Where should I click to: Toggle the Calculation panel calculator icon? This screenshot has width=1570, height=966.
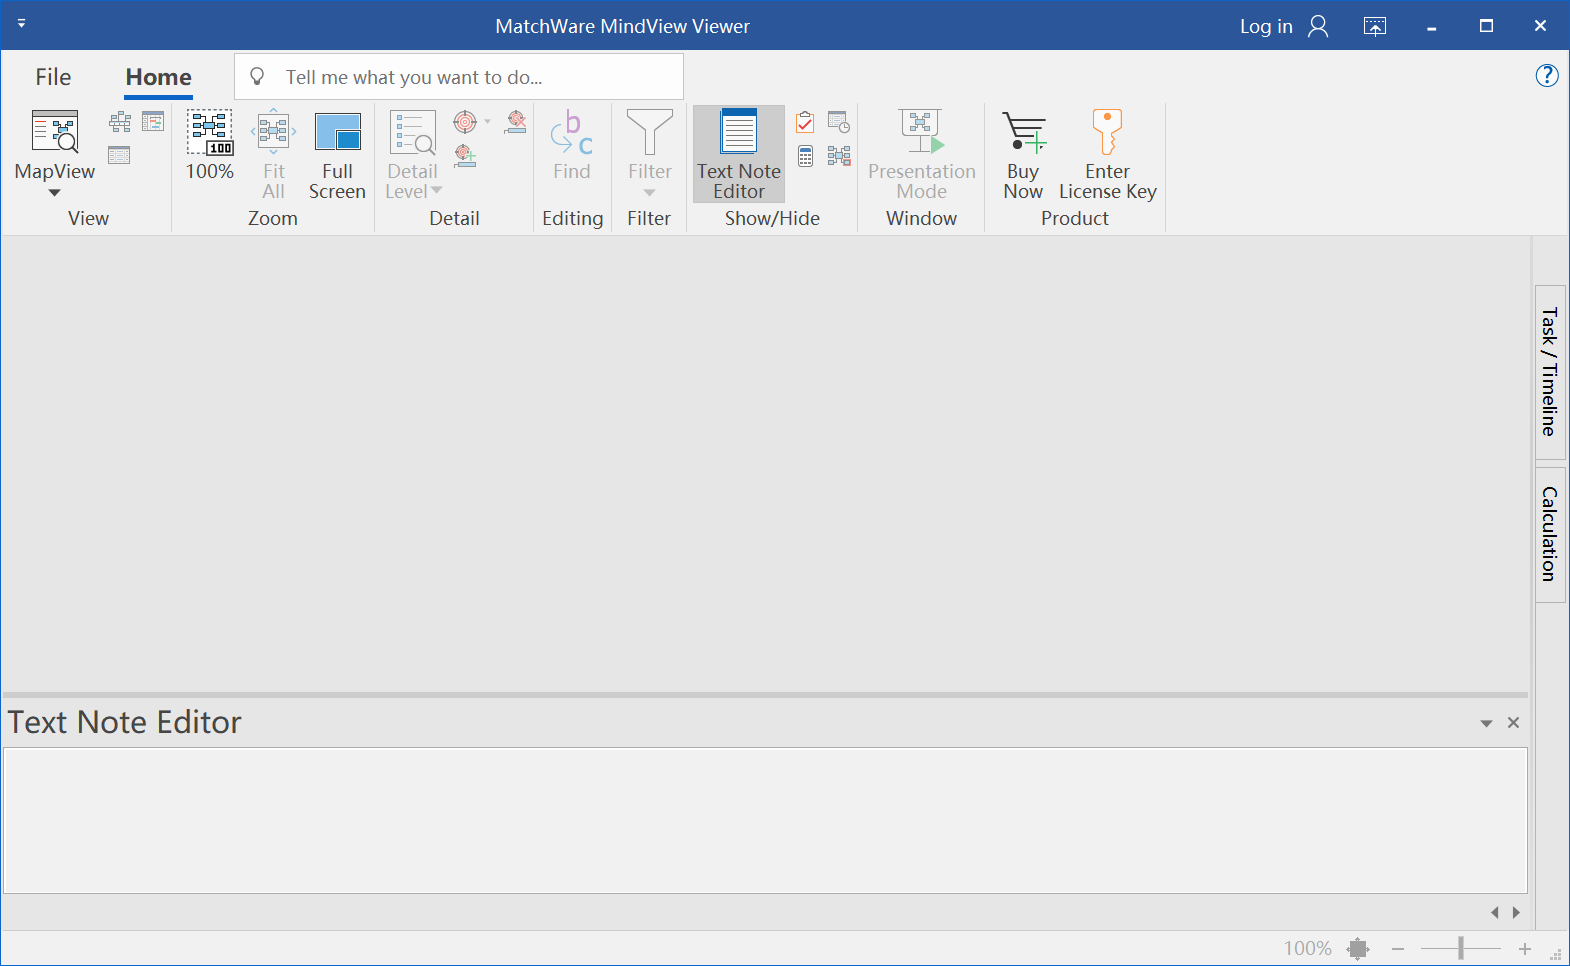(x=805, y=156)
